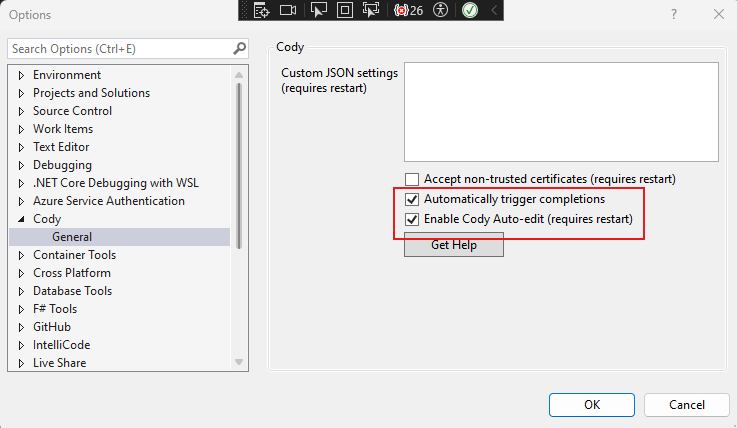Viewport: 737px width, 428px height.
Task: Expand the Environment tree node
Action: point(21,75)
